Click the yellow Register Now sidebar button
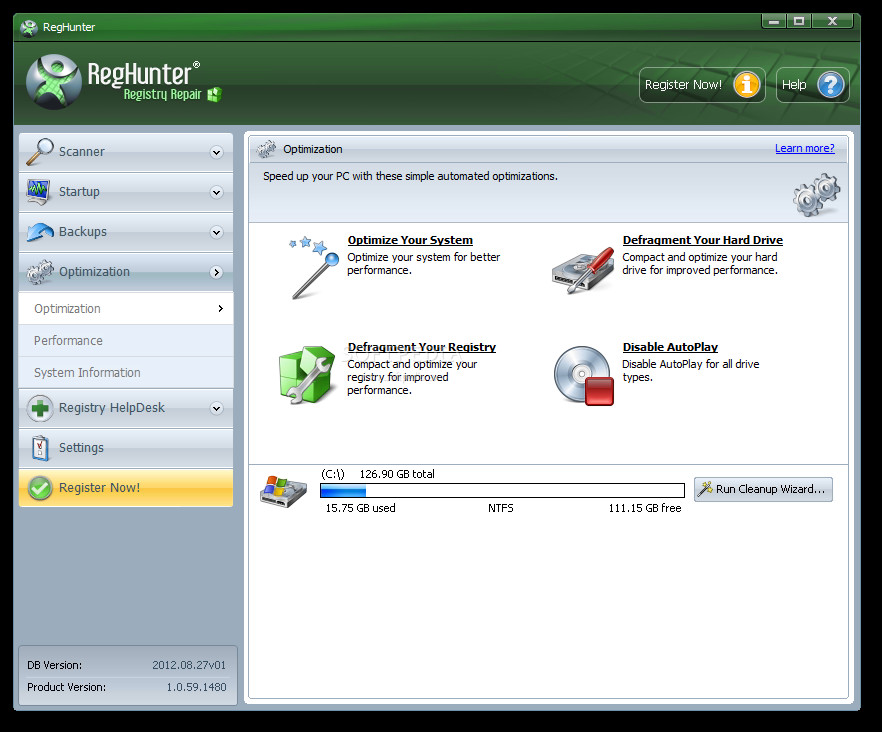 [x=126, y=488]
